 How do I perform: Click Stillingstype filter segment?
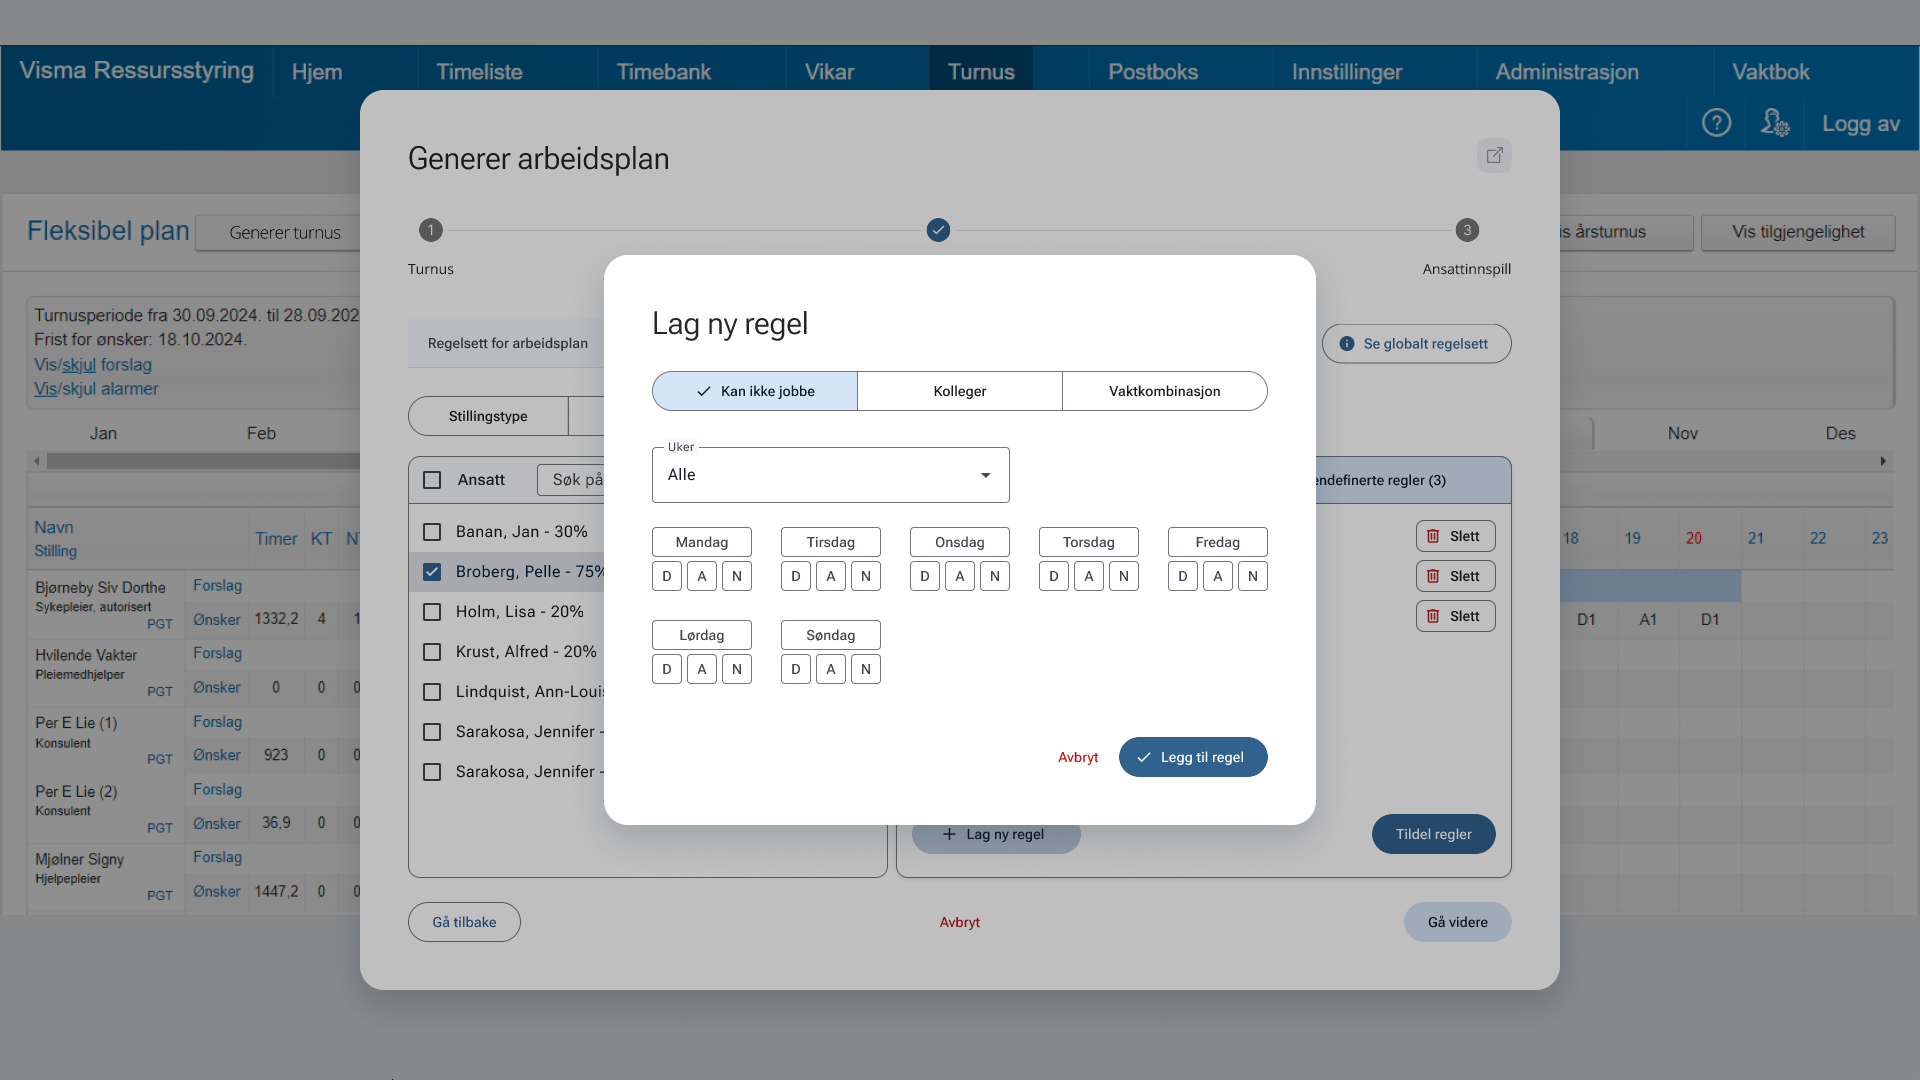pyautogui.click(x=488, y=416)
